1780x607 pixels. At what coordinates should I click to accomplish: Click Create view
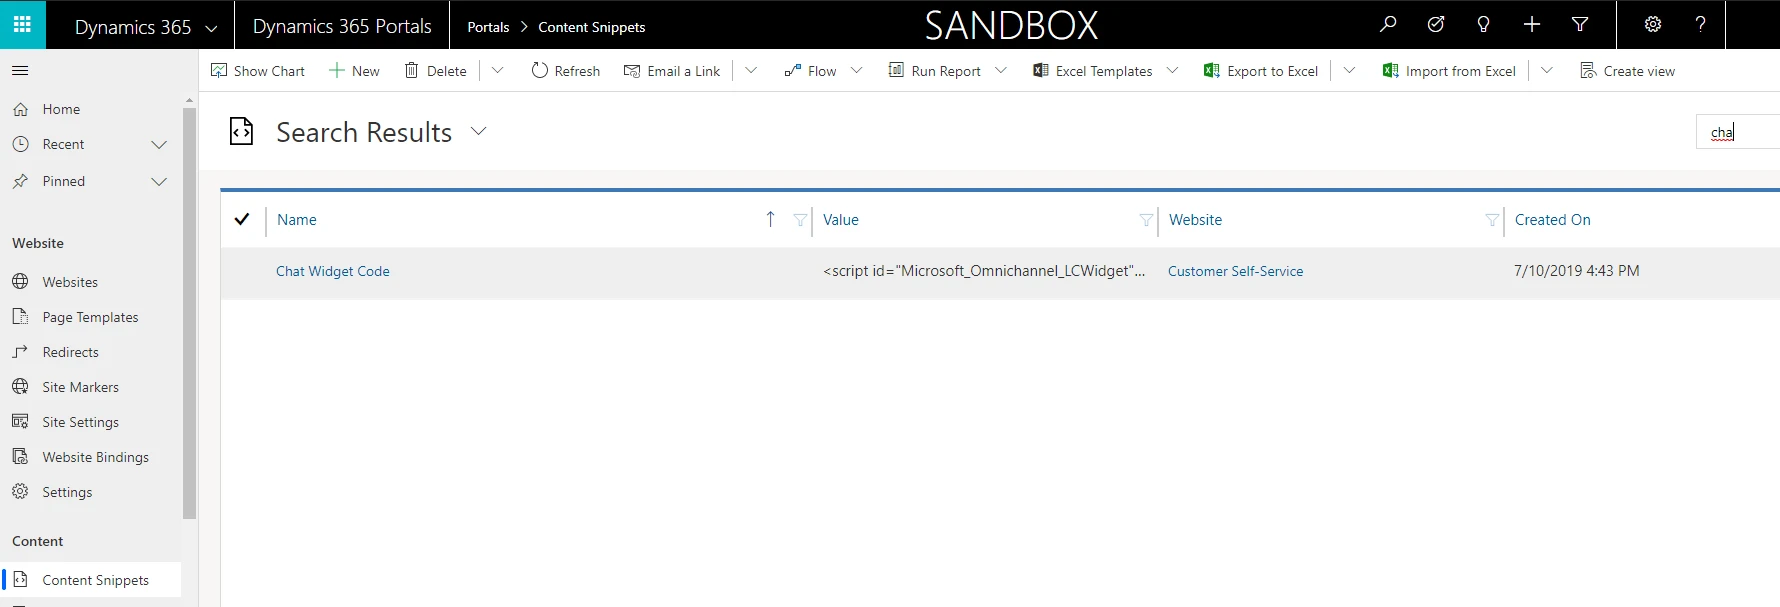tap(1627, 71)
